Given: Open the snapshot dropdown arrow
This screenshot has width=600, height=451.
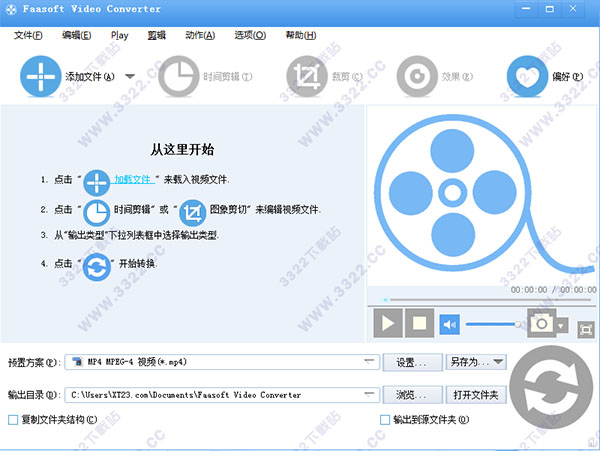Looking at the screenshot, I should (x=561, y=326).
